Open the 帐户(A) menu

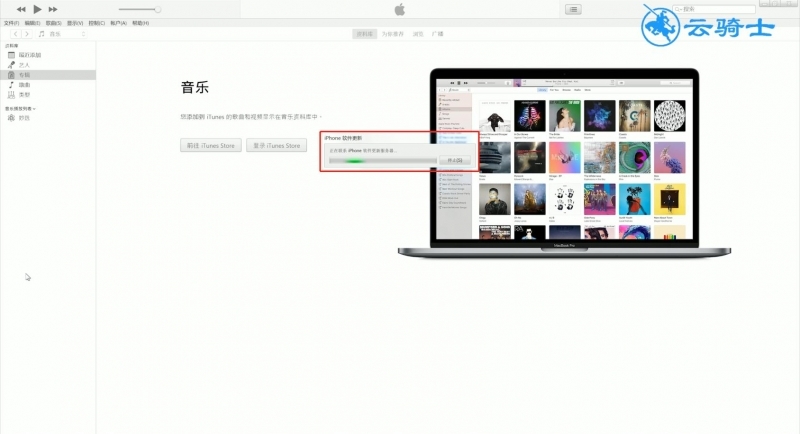pos(118,23)
